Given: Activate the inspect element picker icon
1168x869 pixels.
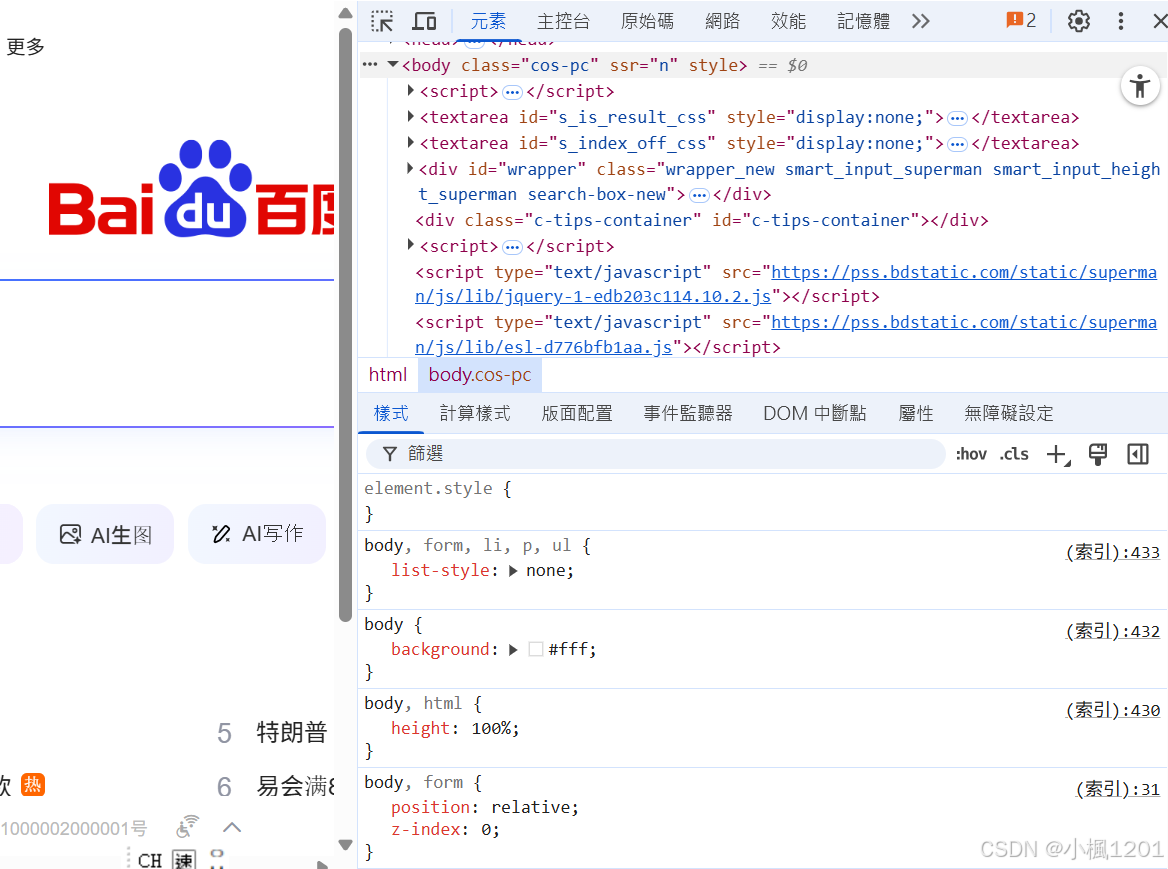Looking at the screenshot, I should pyautogui.click(x=382, y=21).
